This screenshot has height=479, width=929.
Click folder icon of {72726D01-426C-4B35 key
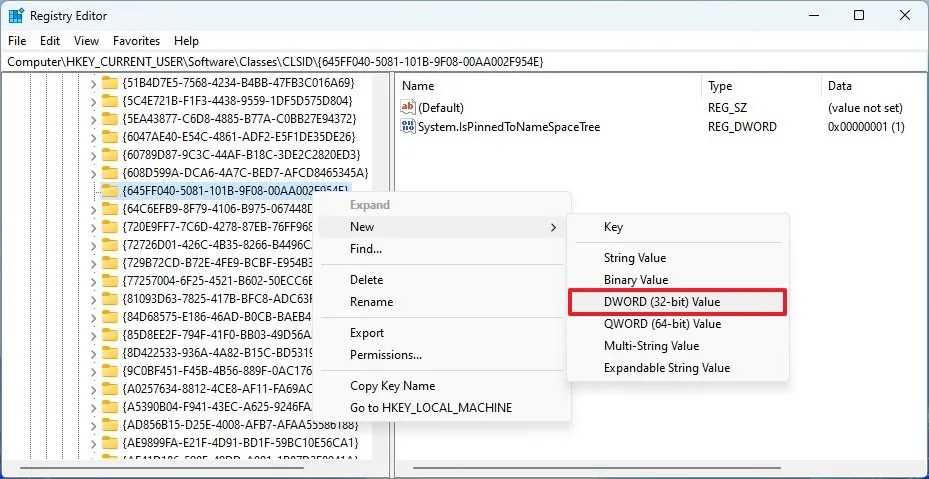pyautogui.click(x=110, y=244)
